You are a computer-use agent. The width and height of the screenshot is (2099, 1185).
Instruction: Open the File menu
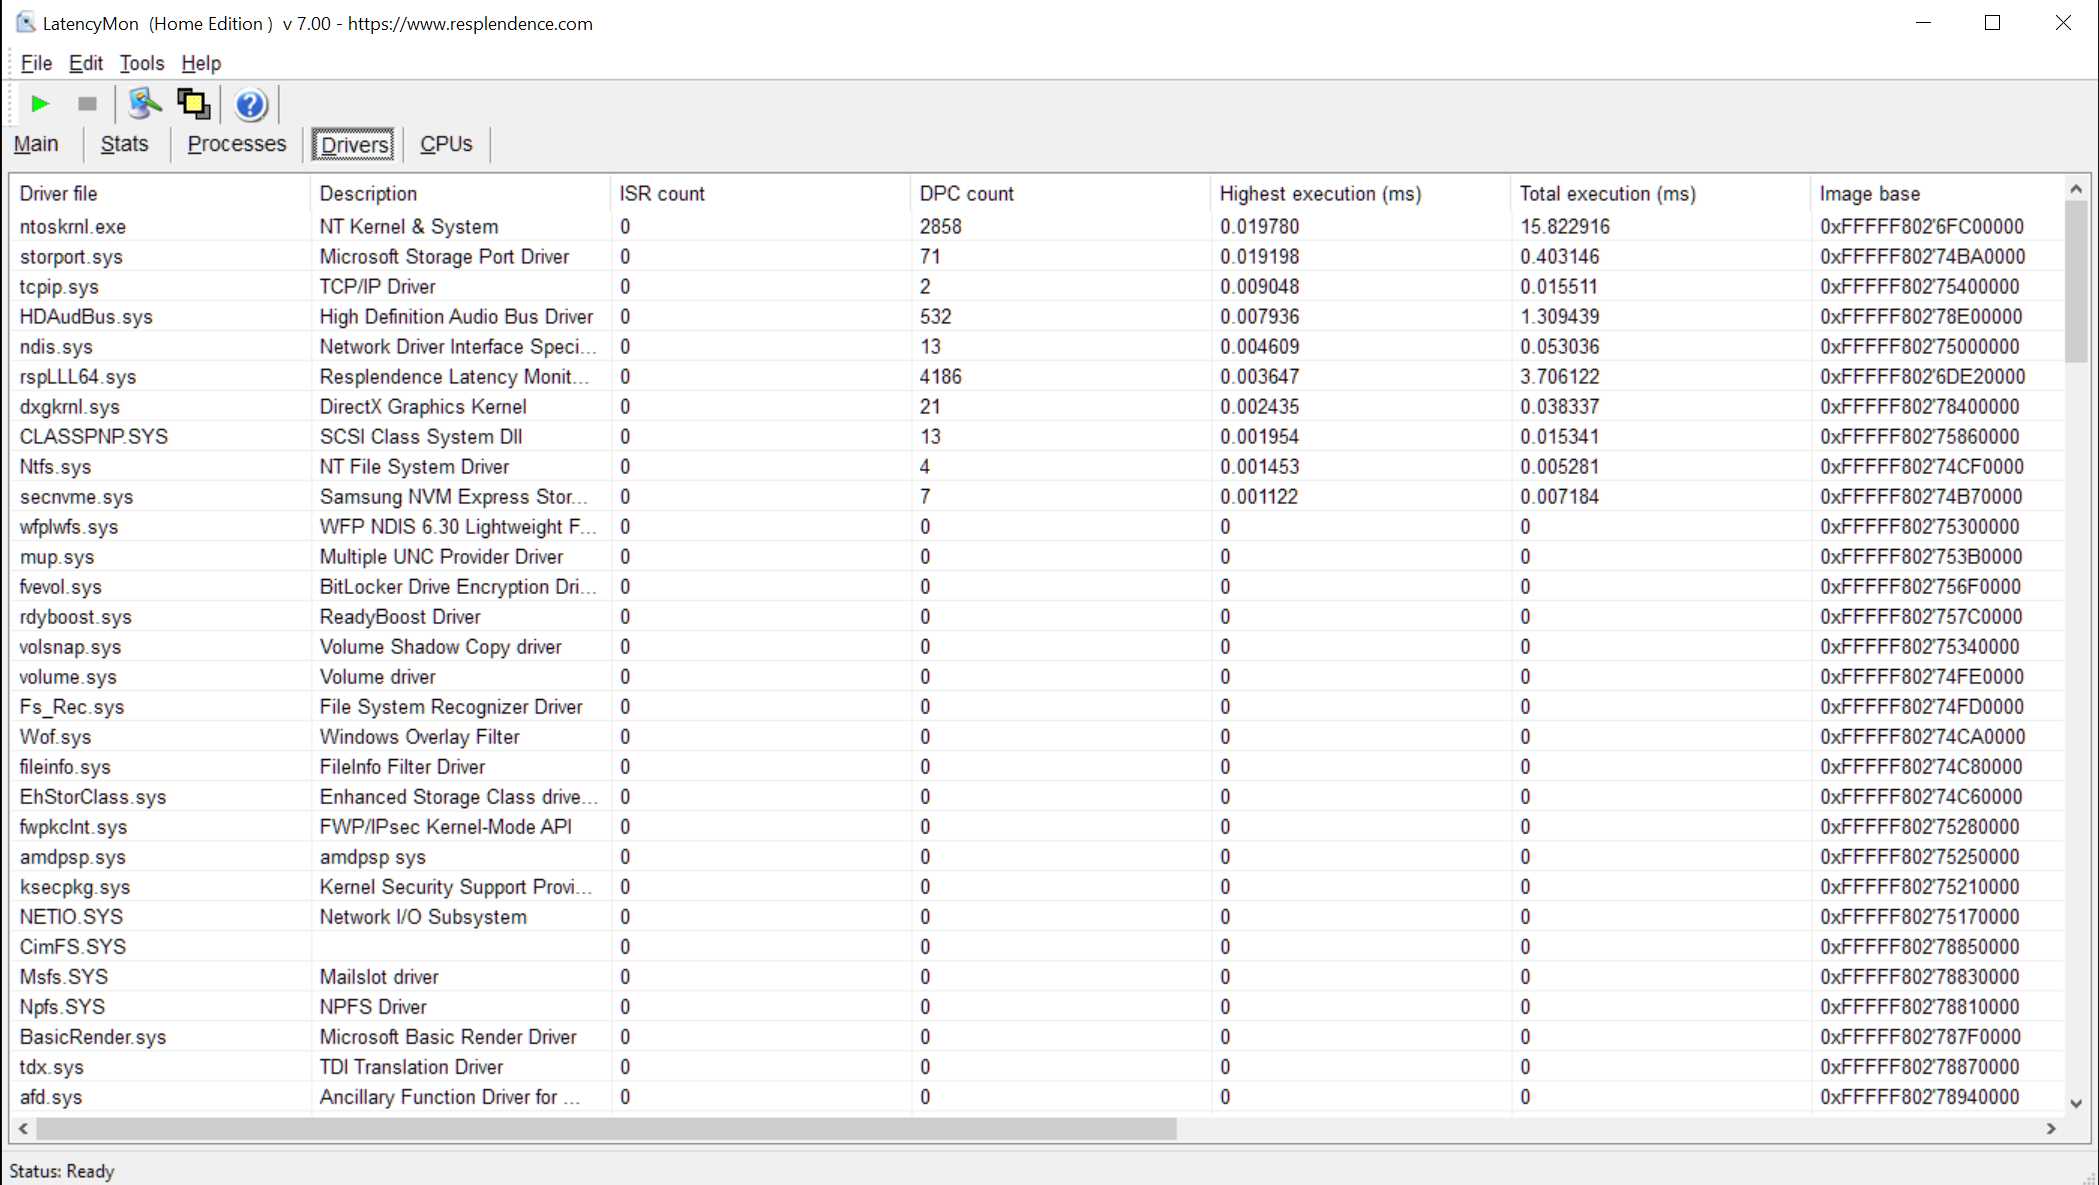pyautogui.click(x=36, y=63)
